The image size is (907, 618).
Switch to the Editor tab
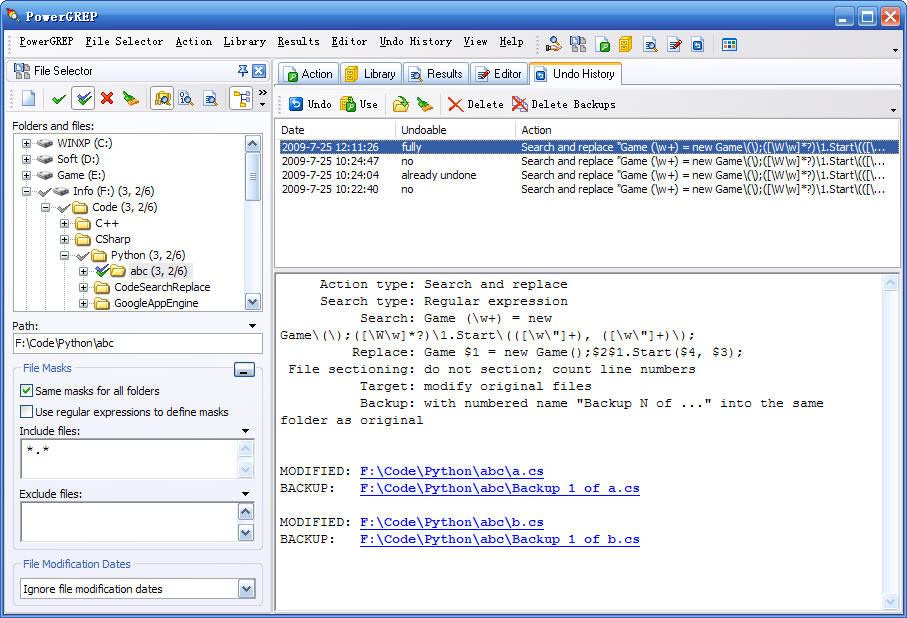click(500, 74)
